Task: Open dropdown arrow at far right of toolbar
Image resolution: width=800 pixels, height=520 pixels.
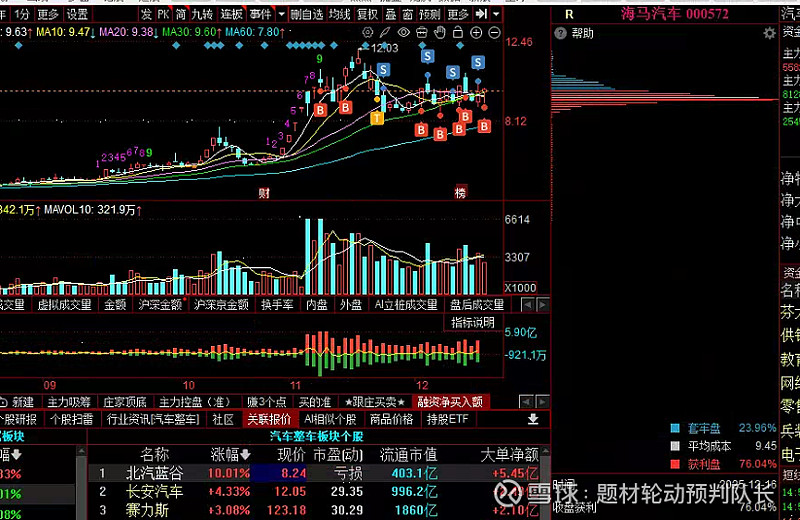Action: (x=496, y=14)
